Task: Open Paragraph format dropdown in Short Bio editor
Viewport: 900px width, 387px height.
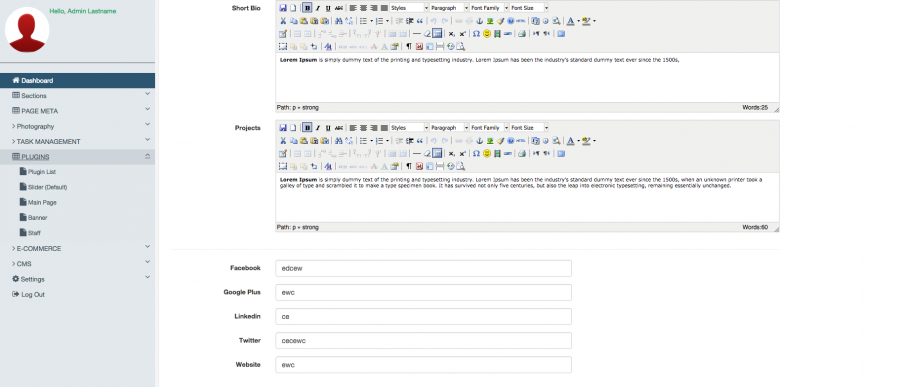Action: pyautogui.click(x=450, y=8)
